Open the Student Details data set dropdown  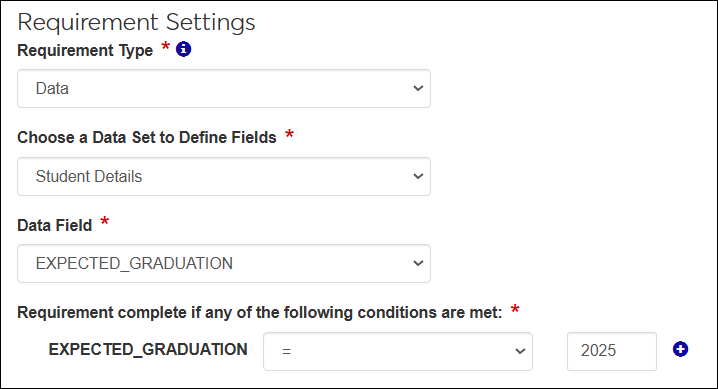[224, 176]
